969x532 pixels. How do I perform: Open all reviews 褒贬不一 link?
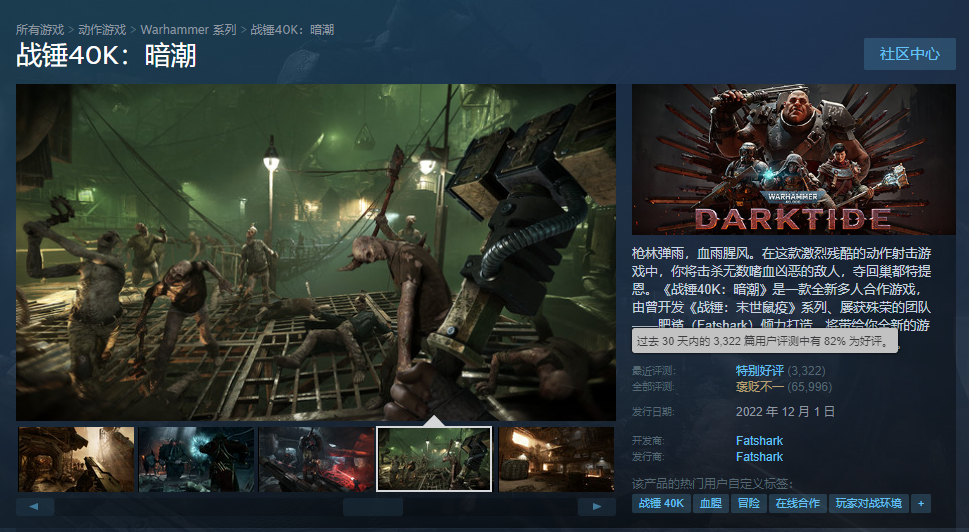tap(760, 387)
